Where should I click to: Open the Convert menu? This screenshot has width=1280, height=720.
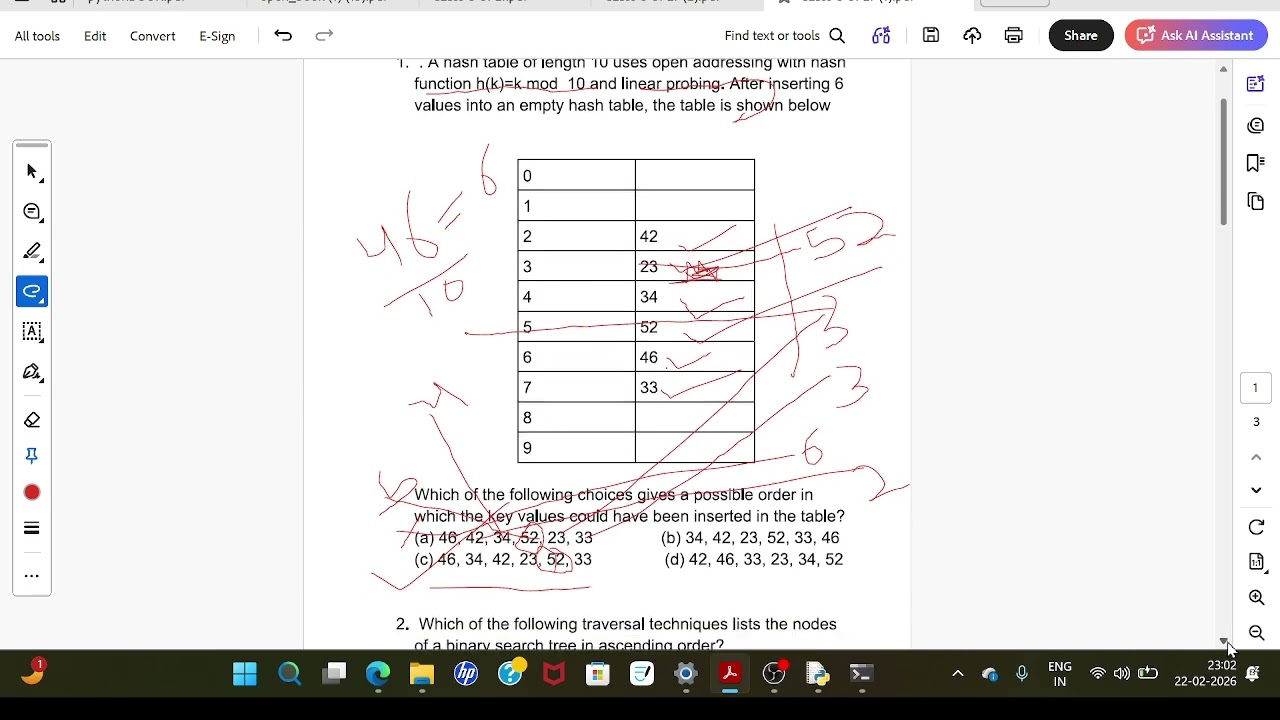tap(152, 36)
